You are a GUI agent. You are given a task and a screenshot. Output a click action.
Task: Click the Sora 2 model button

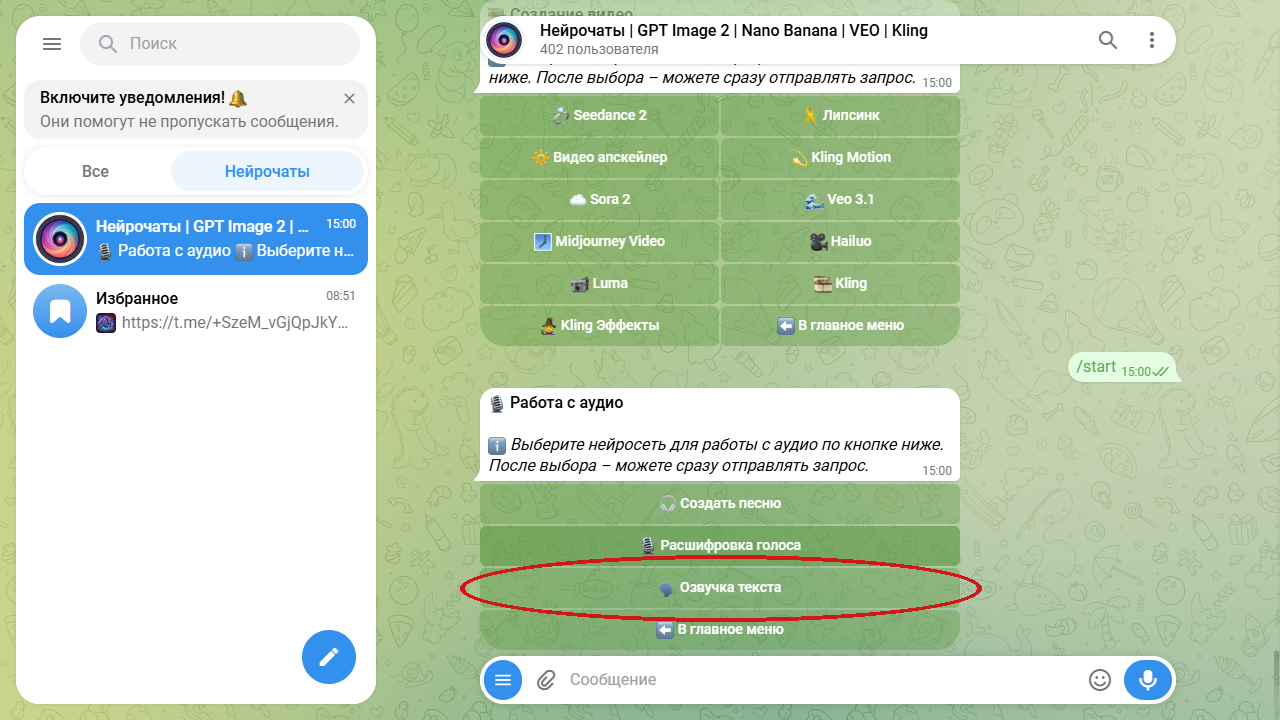pyautogui.click(x=600, y=199)
